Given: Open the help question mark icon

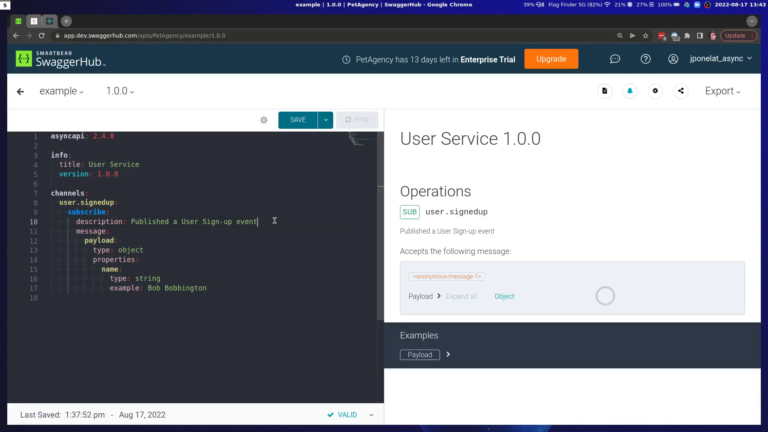Looking at the screenshot, I should (646, 59).
